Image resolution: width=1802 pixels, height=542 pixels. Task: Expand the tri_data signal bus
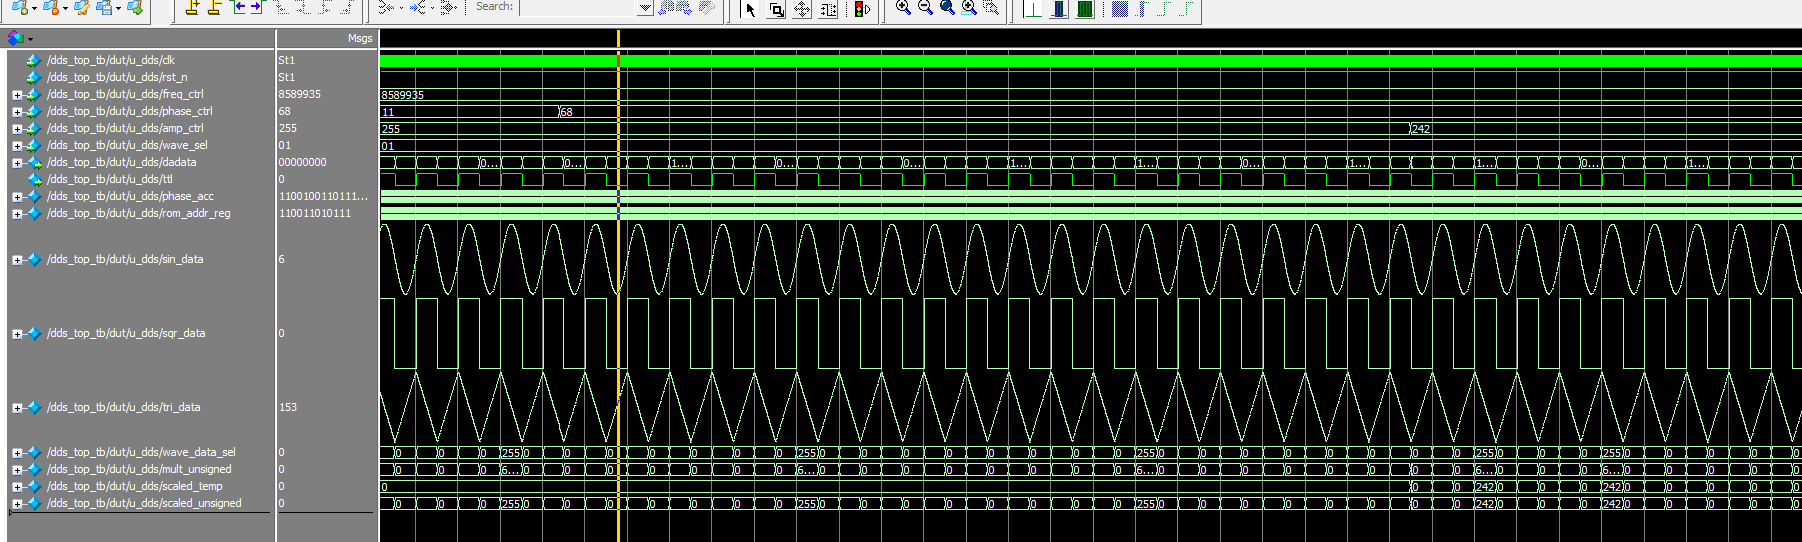coord(17,408)
